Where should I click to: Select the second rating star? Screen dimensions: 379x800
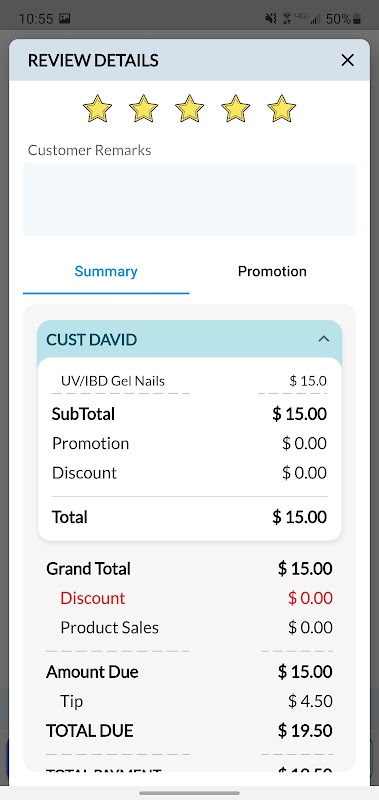[143, 108]
